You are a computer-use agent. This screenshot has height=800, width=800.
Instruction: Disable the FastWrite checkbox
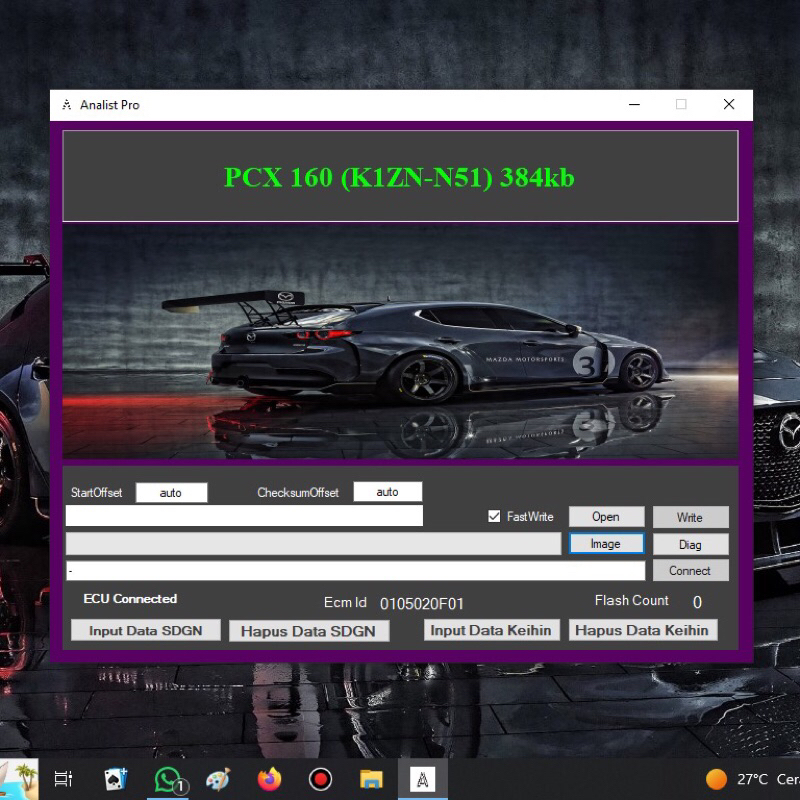(x=494, y=516)
